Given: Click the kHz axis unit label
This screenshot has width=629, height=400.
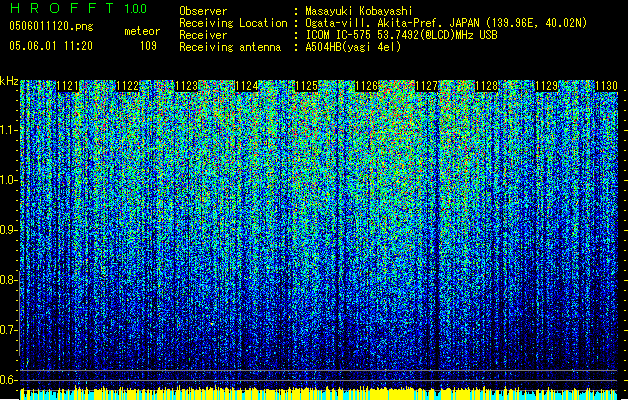Looking at the screenshot, I should [x=9, y=81].
